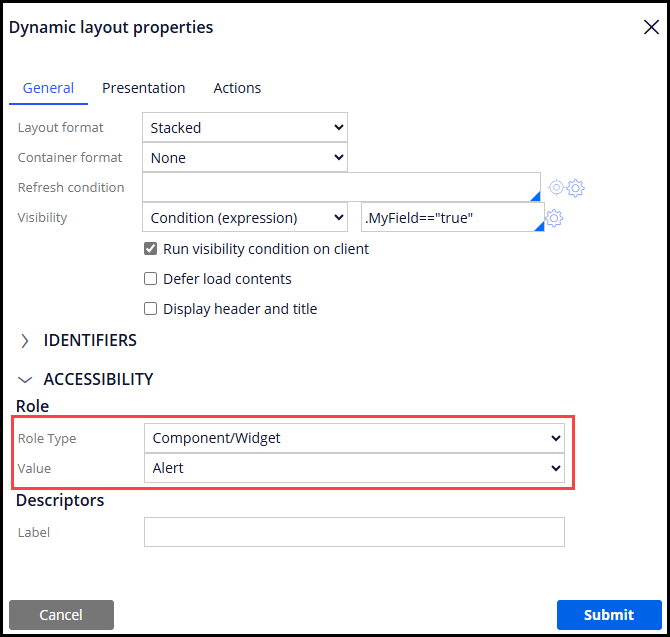Click the Layout format label
Image resolution: width=670 pixels, height=637 pixels.
point(60,127)
